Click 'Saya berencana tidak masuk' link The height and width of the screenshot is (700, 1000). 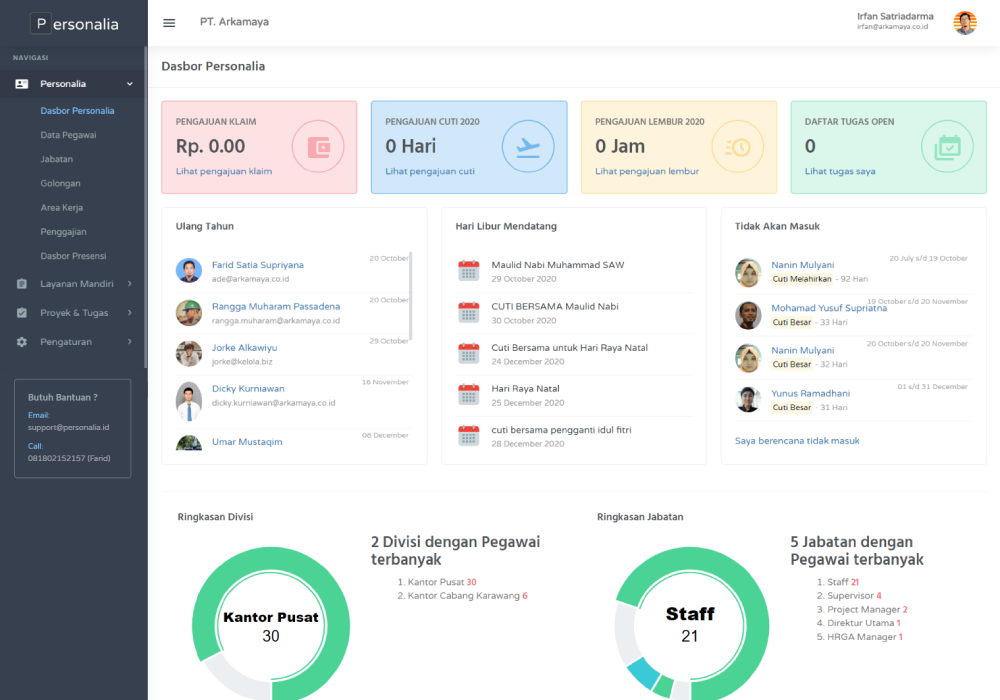(x=797, y=441)
